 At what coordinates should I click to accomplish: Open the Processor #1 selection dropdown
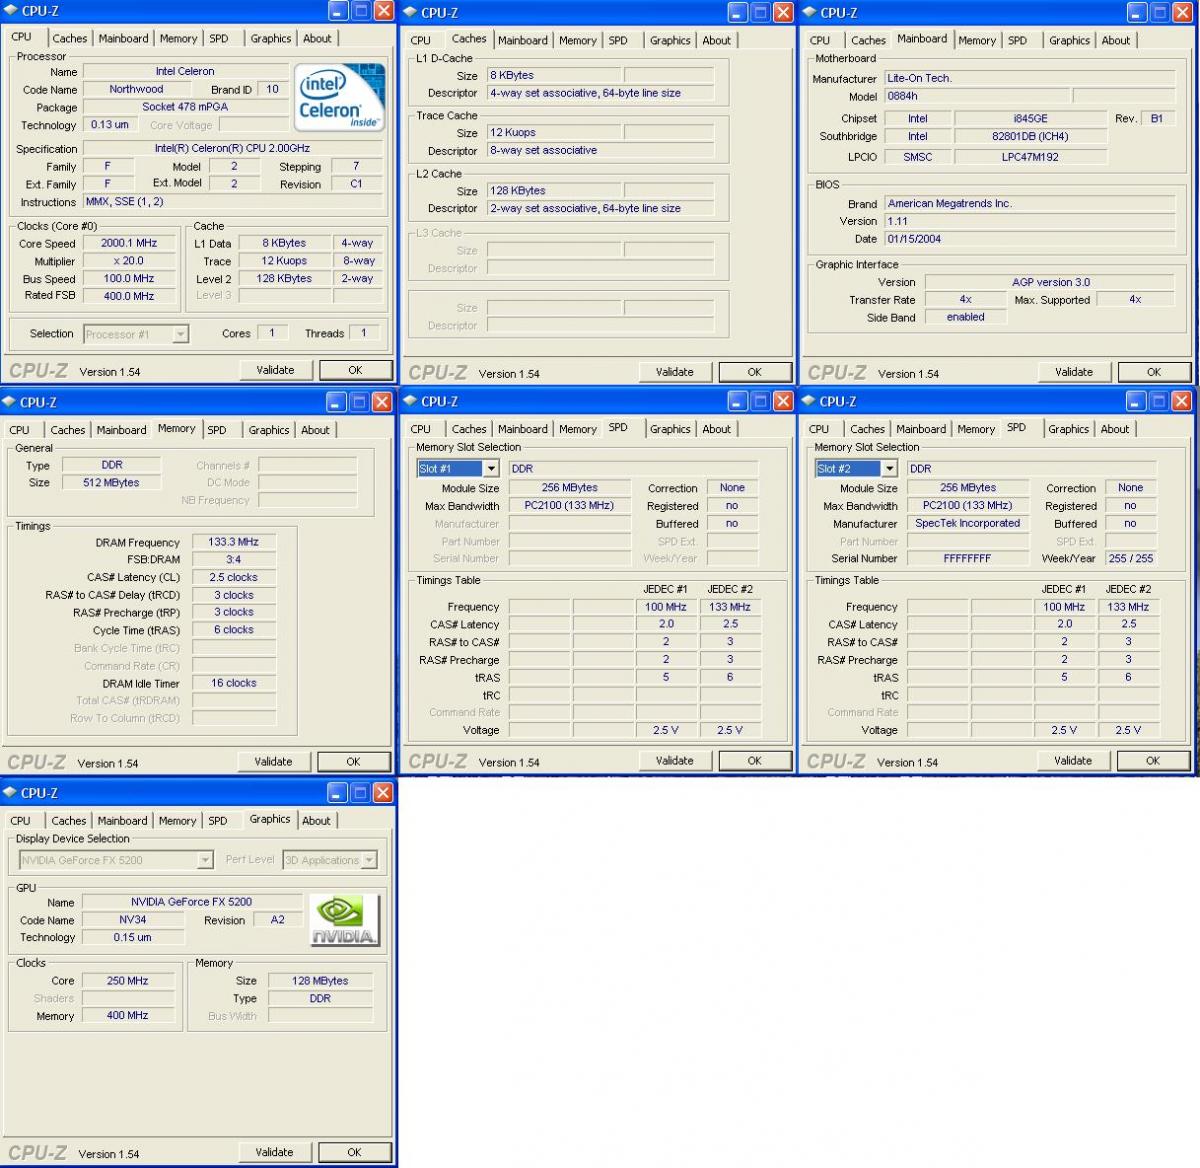[x=180, y=334]
